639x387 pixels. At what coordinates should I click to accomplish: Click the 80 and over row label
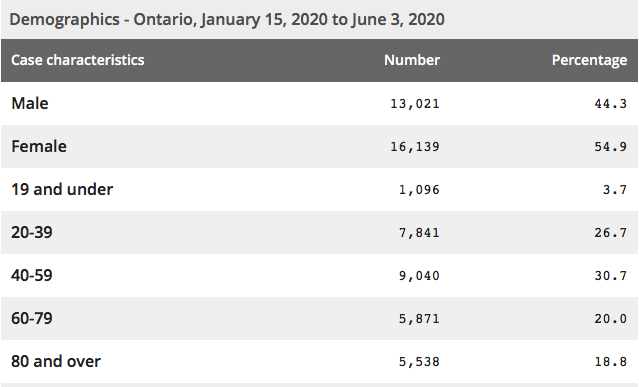tap(56, 361)
